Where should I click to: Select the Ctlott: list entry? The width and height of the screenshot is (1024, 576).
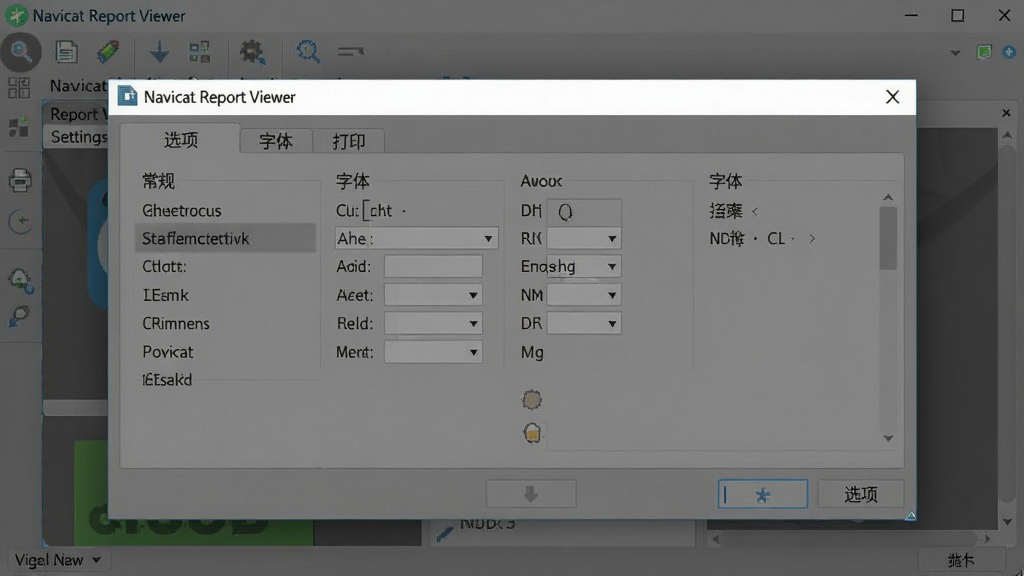click(164, 266)
